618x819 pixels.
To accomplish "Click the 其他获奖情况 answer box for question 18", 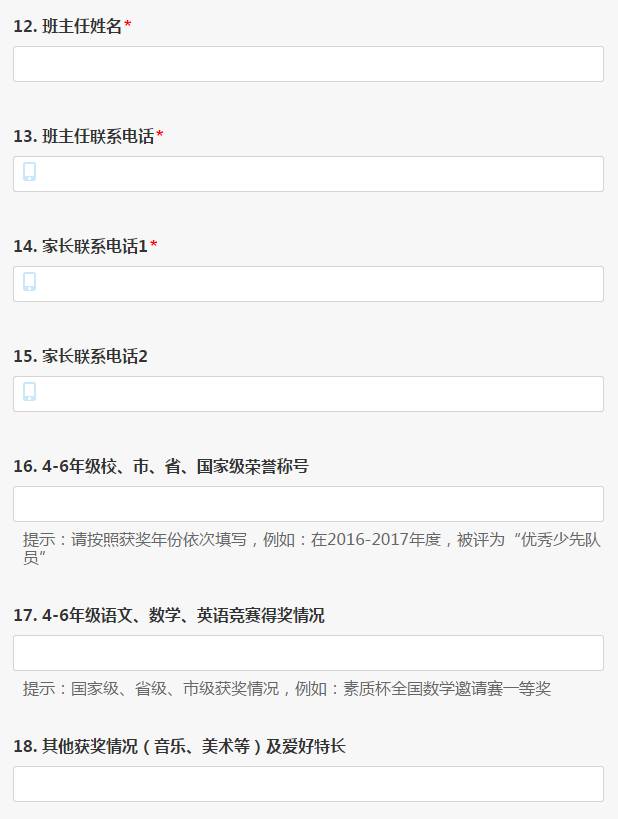I will [x=308, y=784].
